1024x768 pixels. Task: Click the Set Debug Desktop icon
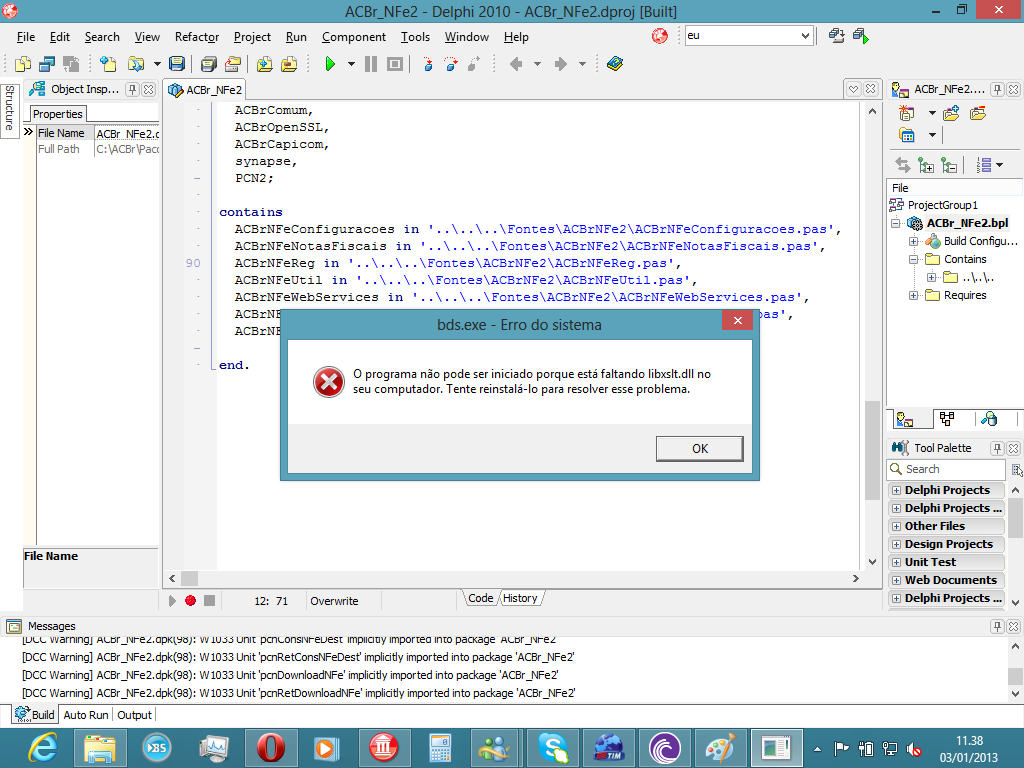(x=861, y=36)
